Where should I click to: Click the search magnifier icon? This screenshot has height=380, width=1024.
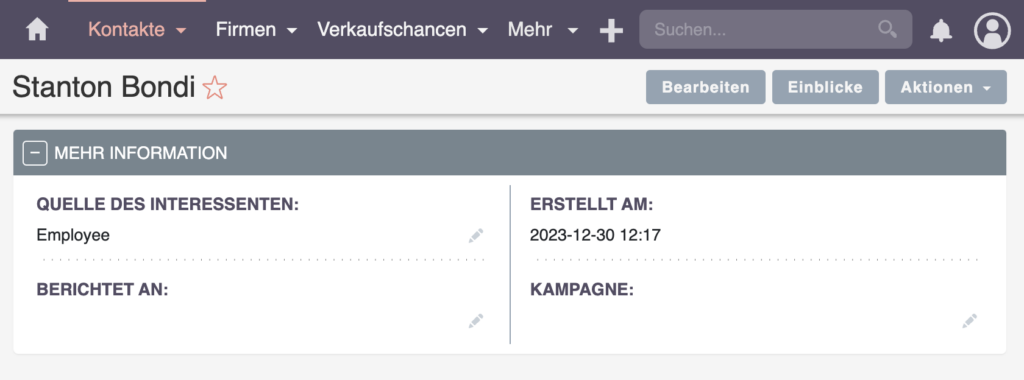(887, 29)
